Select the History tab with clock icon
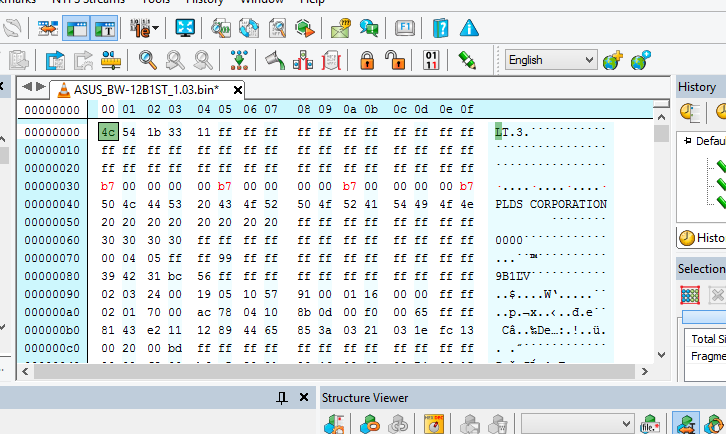 pos(702,238)
